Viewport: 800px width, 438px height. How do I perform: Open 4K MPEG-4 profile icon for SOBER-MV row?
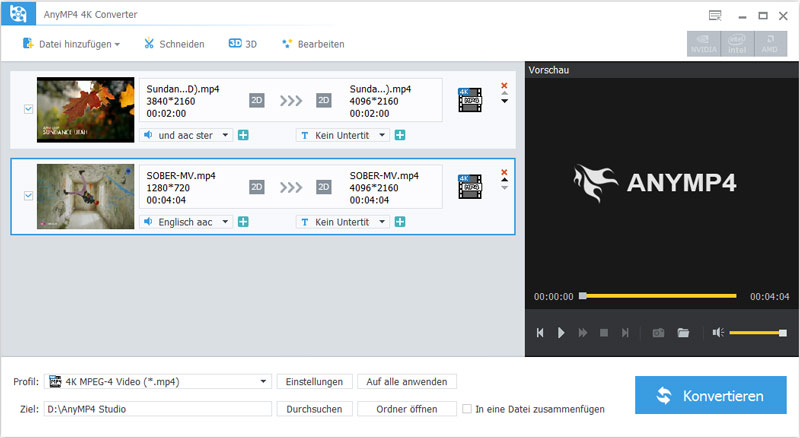click(x=470, y=187)
